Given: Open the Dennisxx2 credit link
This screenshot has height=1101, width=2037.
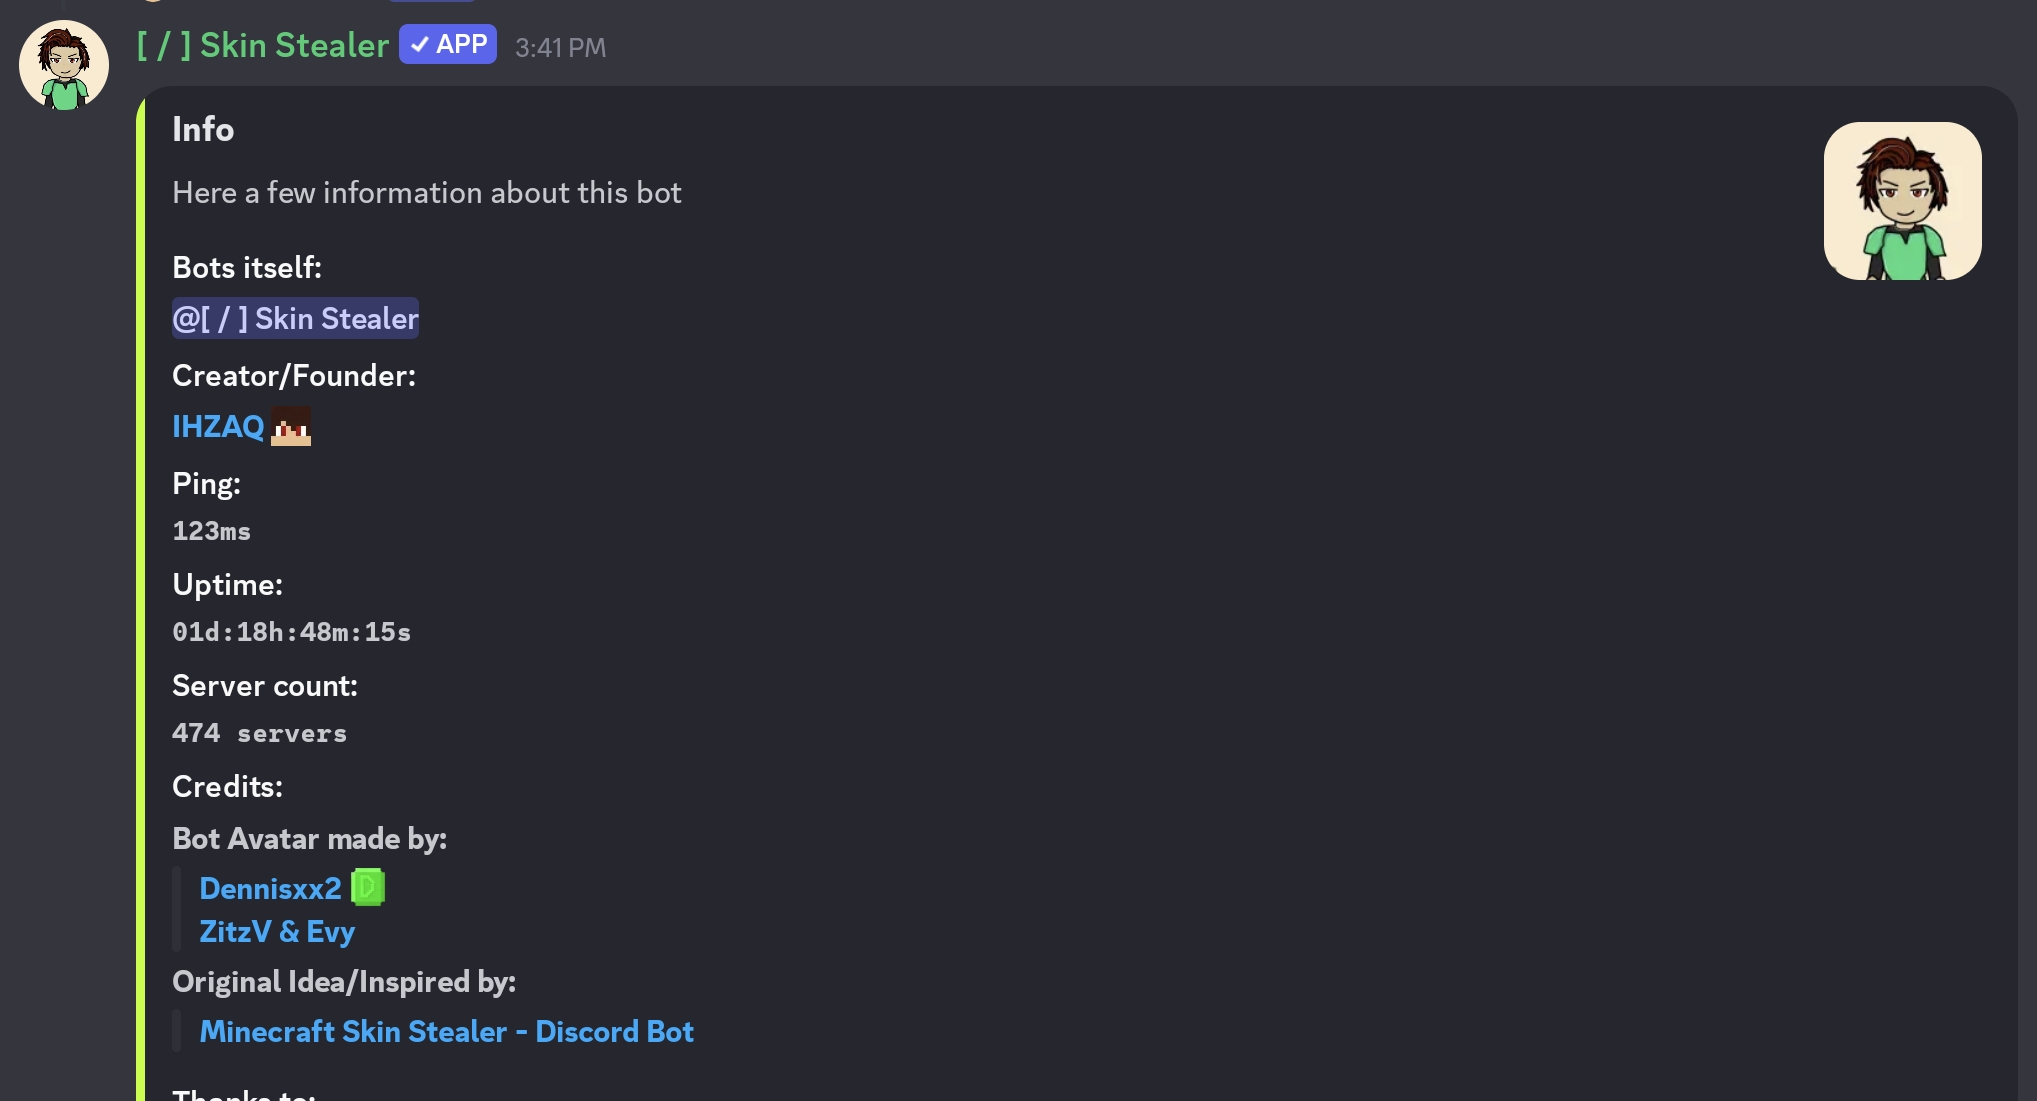Looking at the screenshot, I should 270,889.
